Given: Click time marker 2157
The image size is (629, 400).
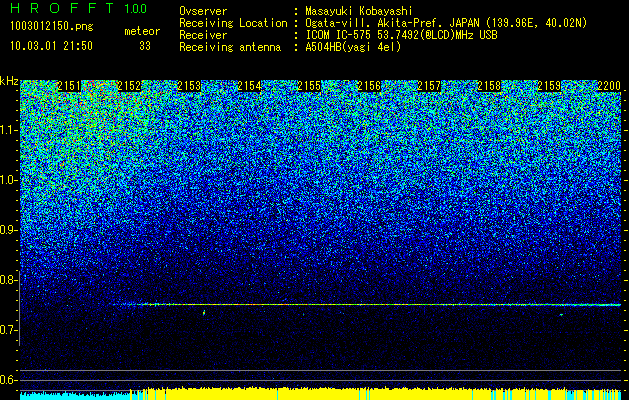Looking at the screenshot, I should [x=429, y=86].
